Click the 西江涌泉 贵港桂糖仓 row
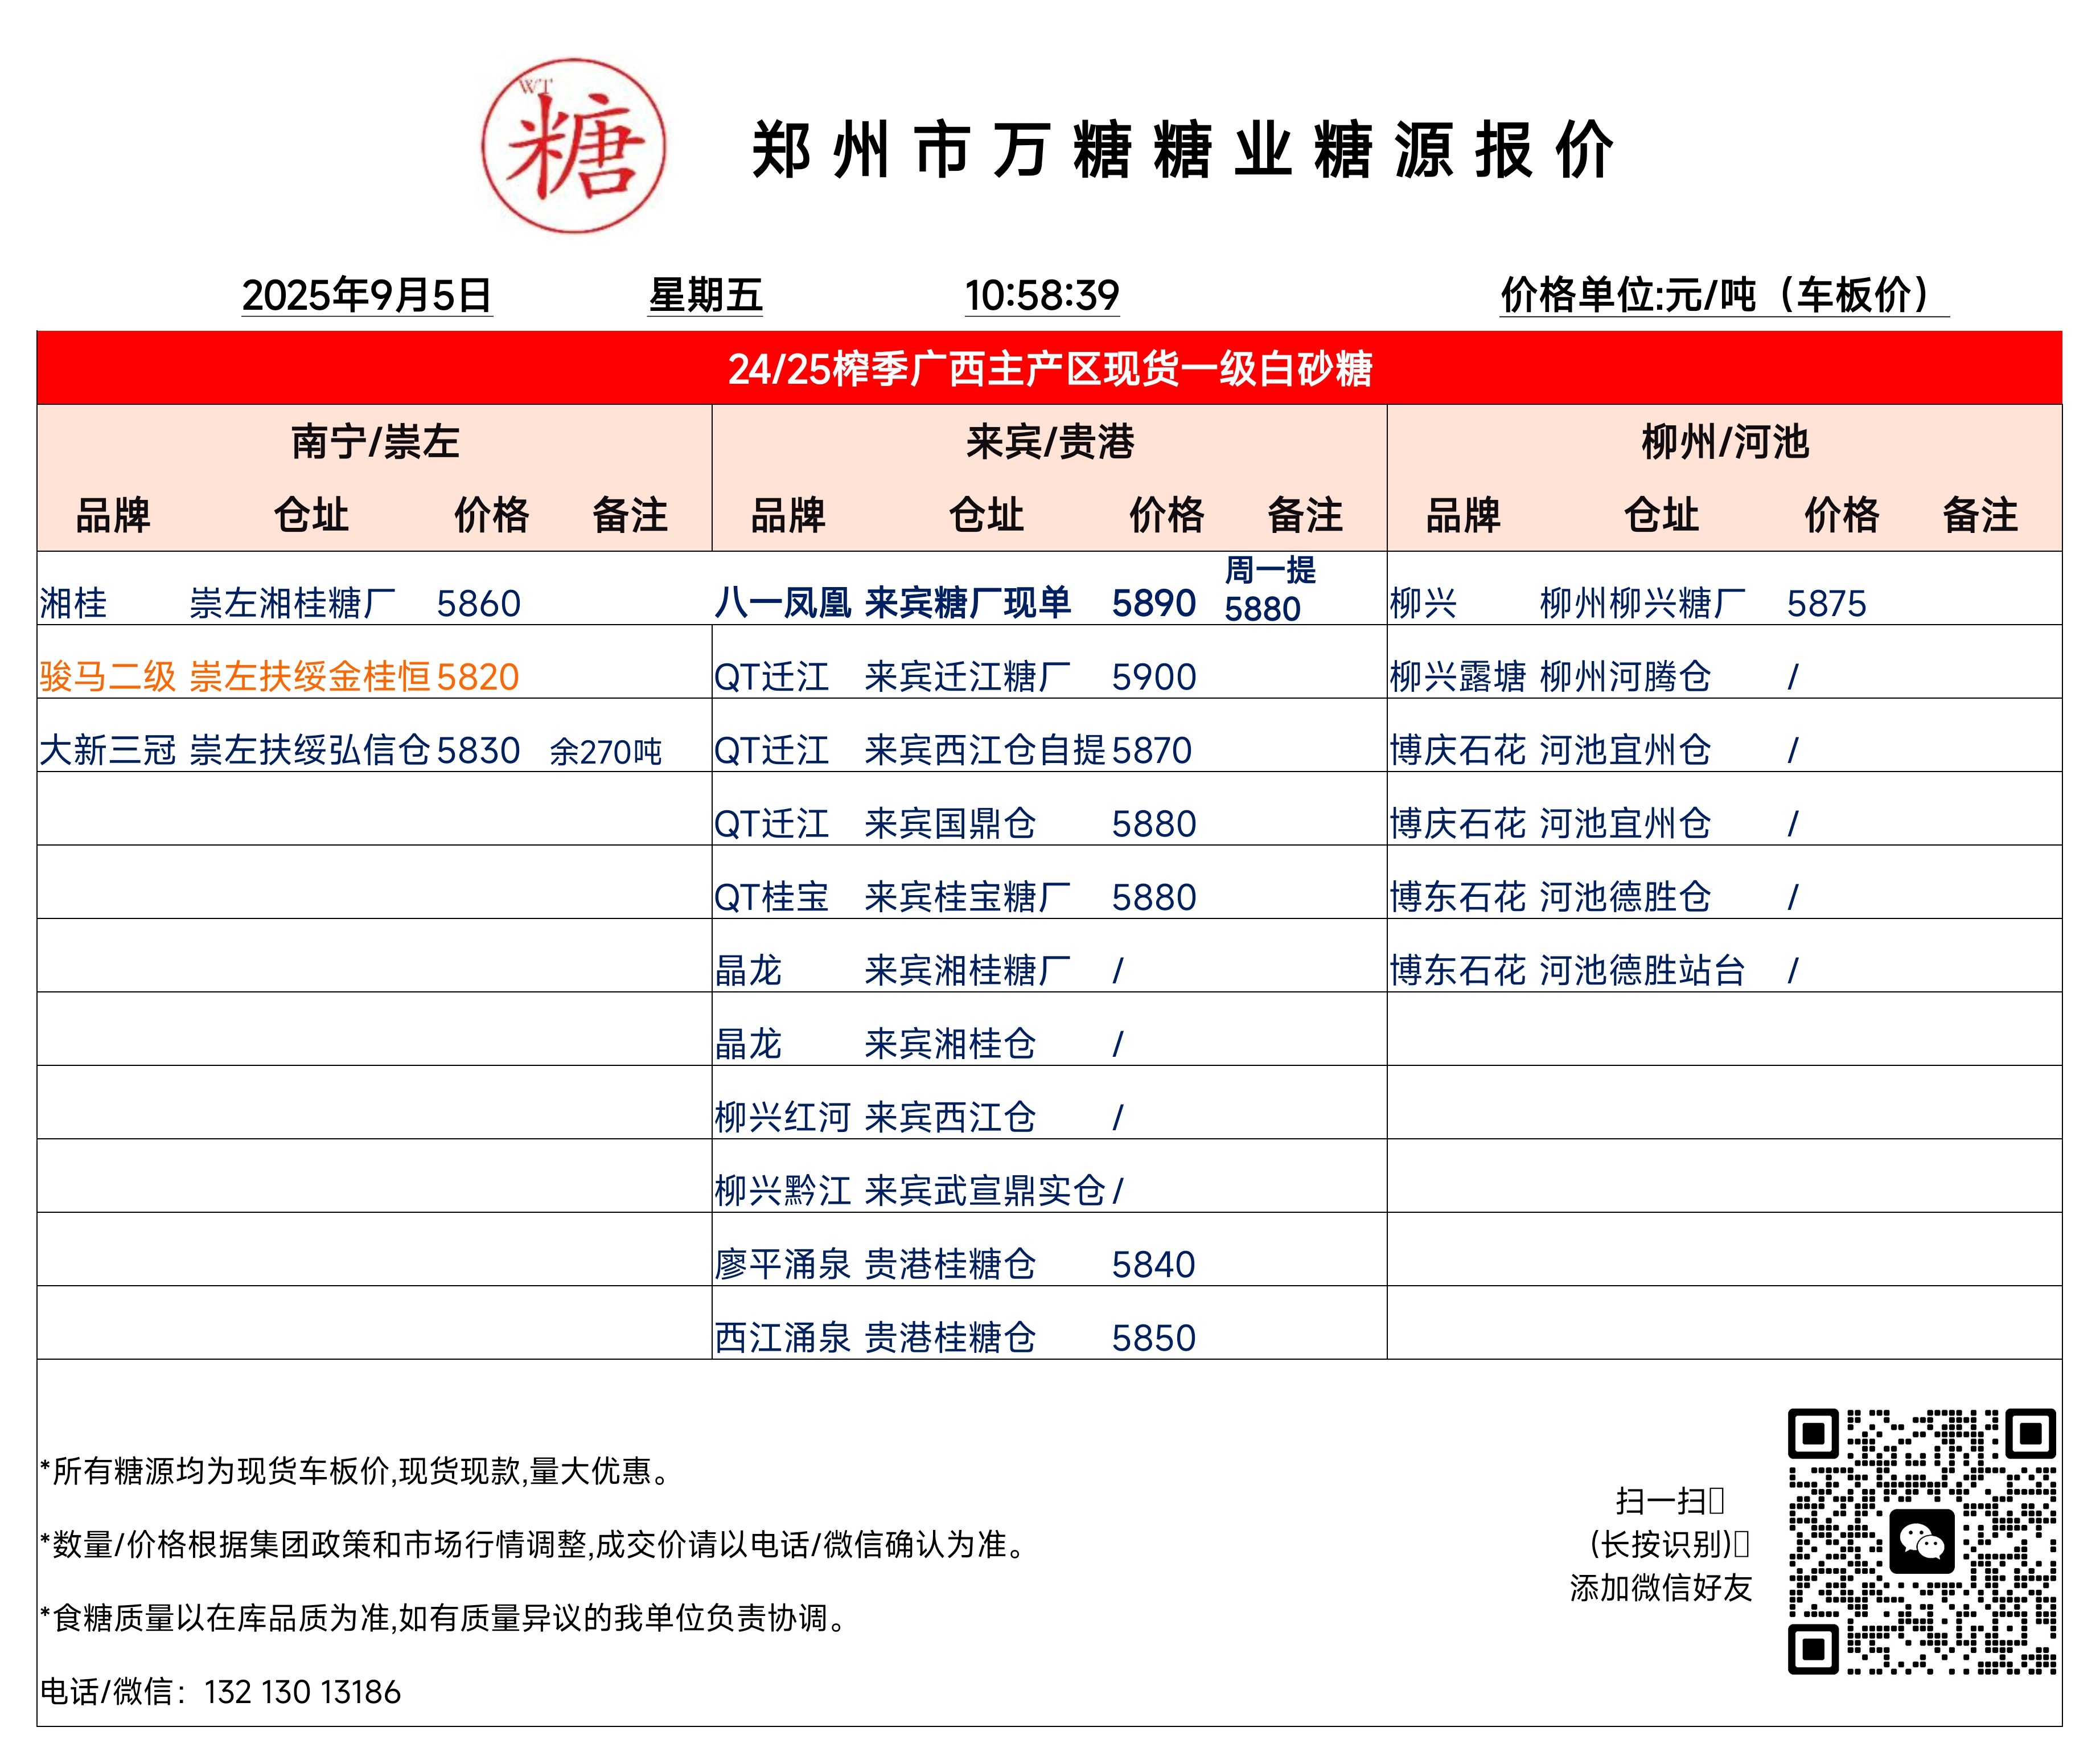The height and width of the screenshot is (1764, 2100). coord(875,1337)
